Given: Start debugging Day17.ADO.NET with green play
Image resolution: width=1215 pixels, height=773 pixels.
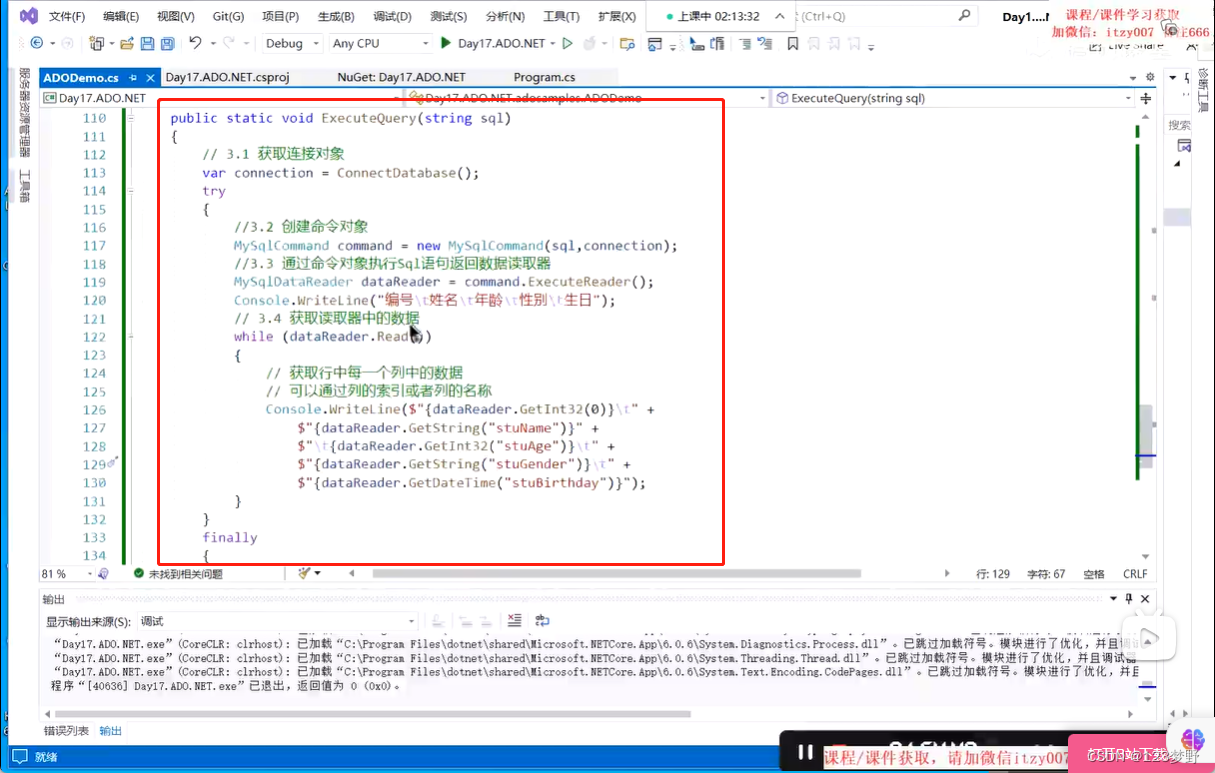Looking at the screenshot, I should 445,44.
